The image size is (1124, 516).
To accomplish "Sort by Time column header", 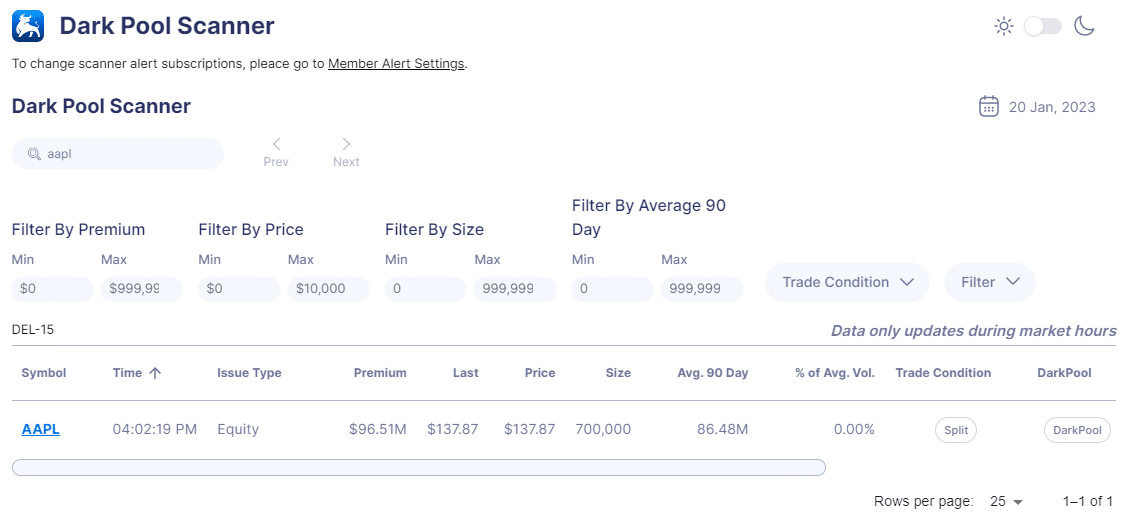I will pyautogui.click(x=127, y=373).
